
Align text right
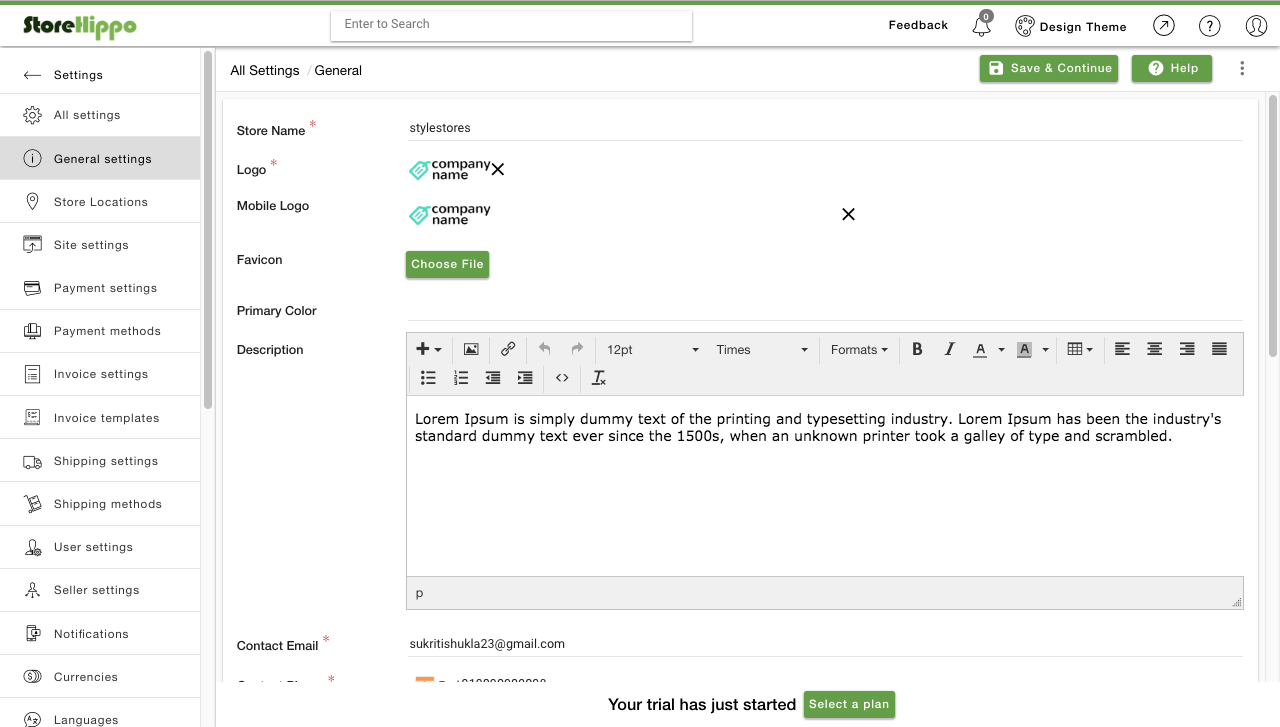tap(1187, 349)
